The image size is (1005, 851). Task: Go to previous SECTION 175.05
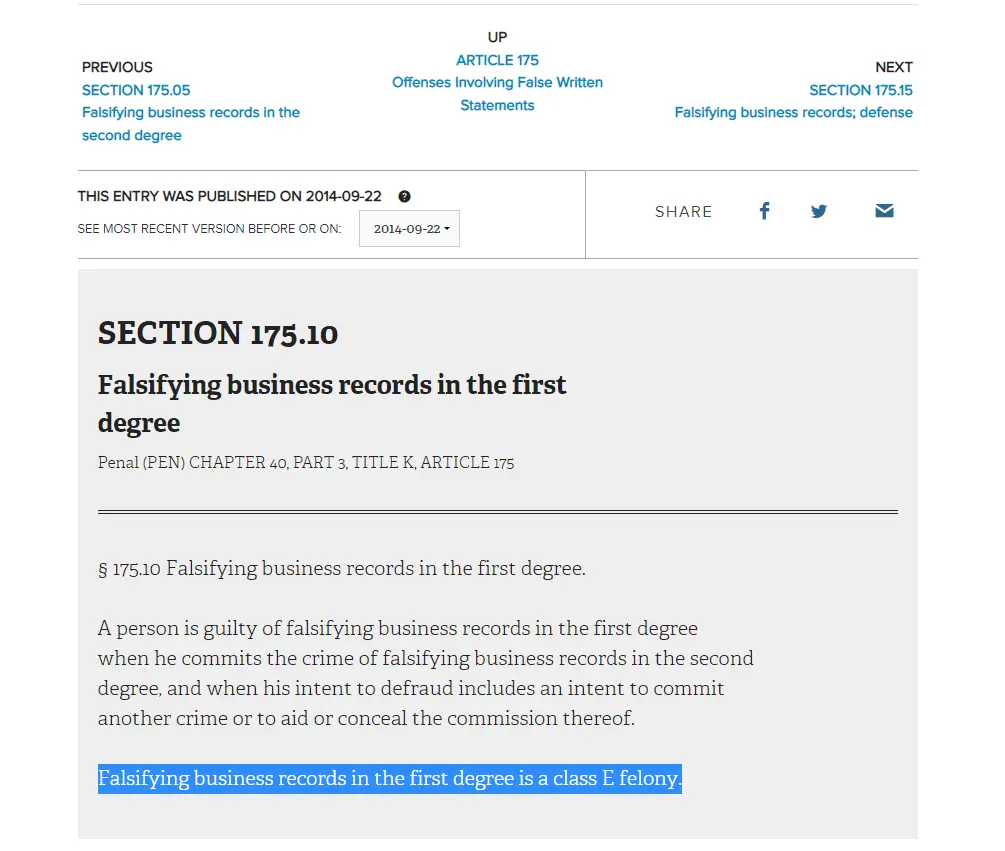136,90
